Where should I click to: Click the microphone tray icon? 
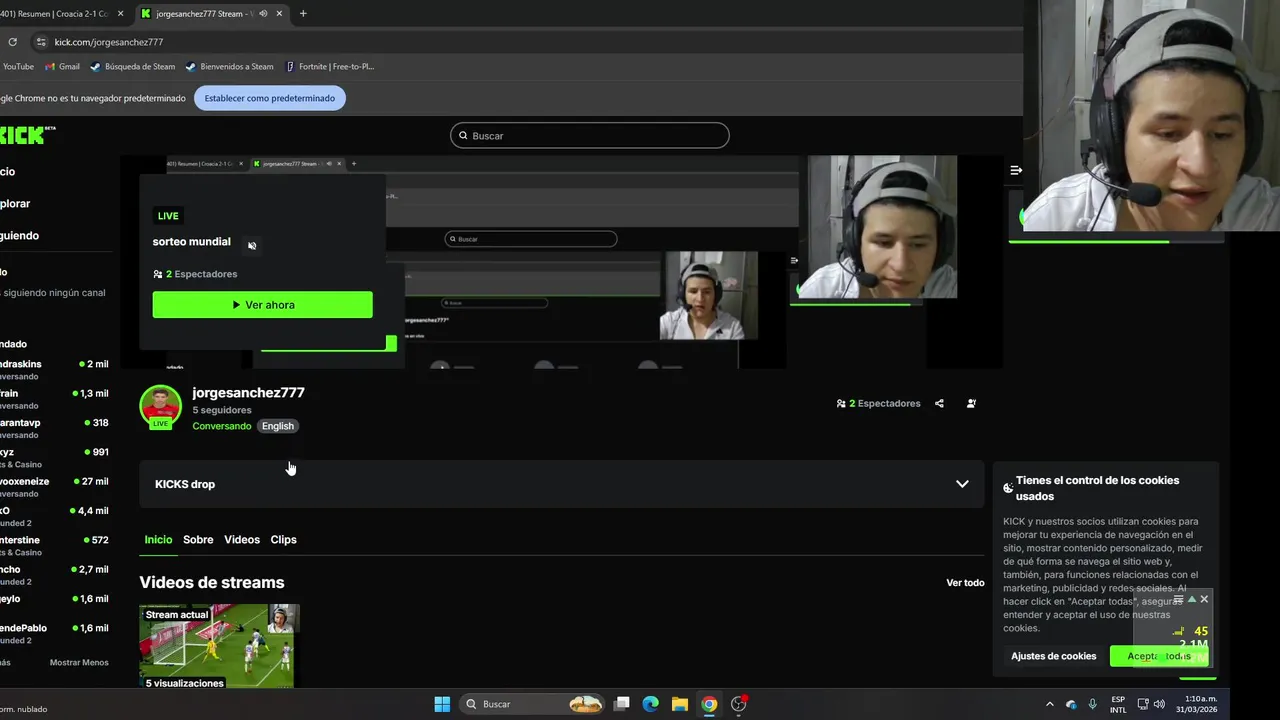pyautogui.click(x=1092, y=704)
